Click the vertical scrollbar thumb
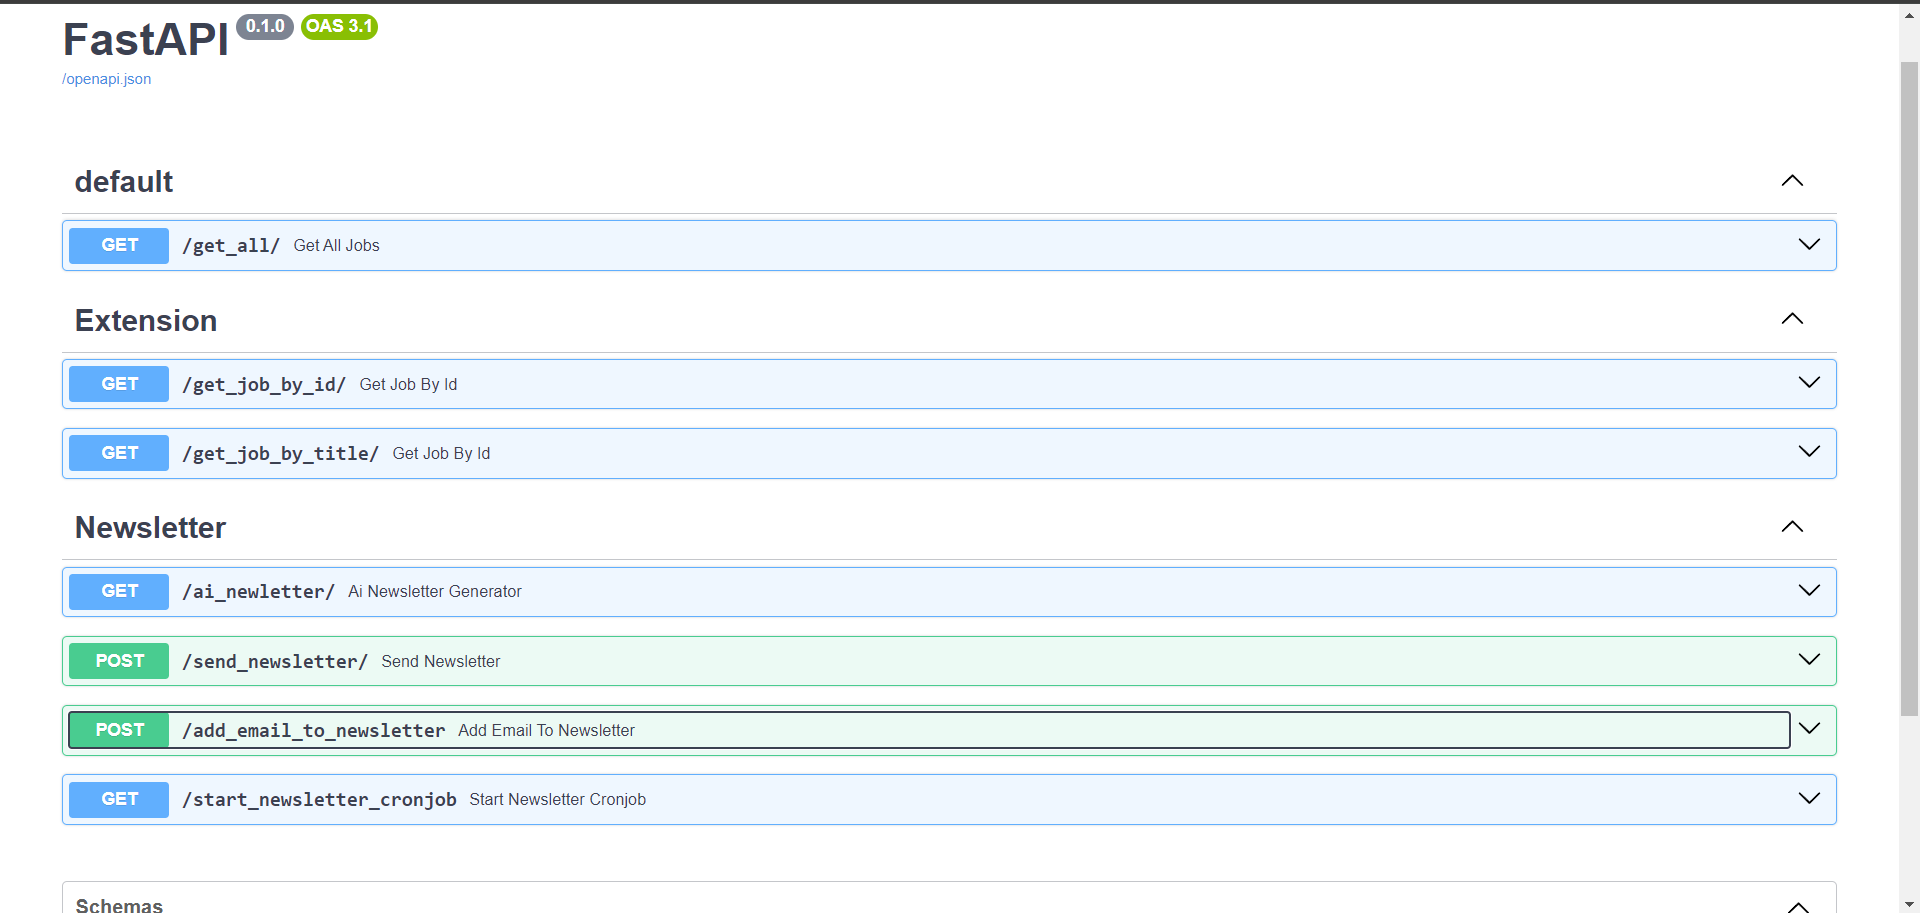 click(x=1909, y=389)
